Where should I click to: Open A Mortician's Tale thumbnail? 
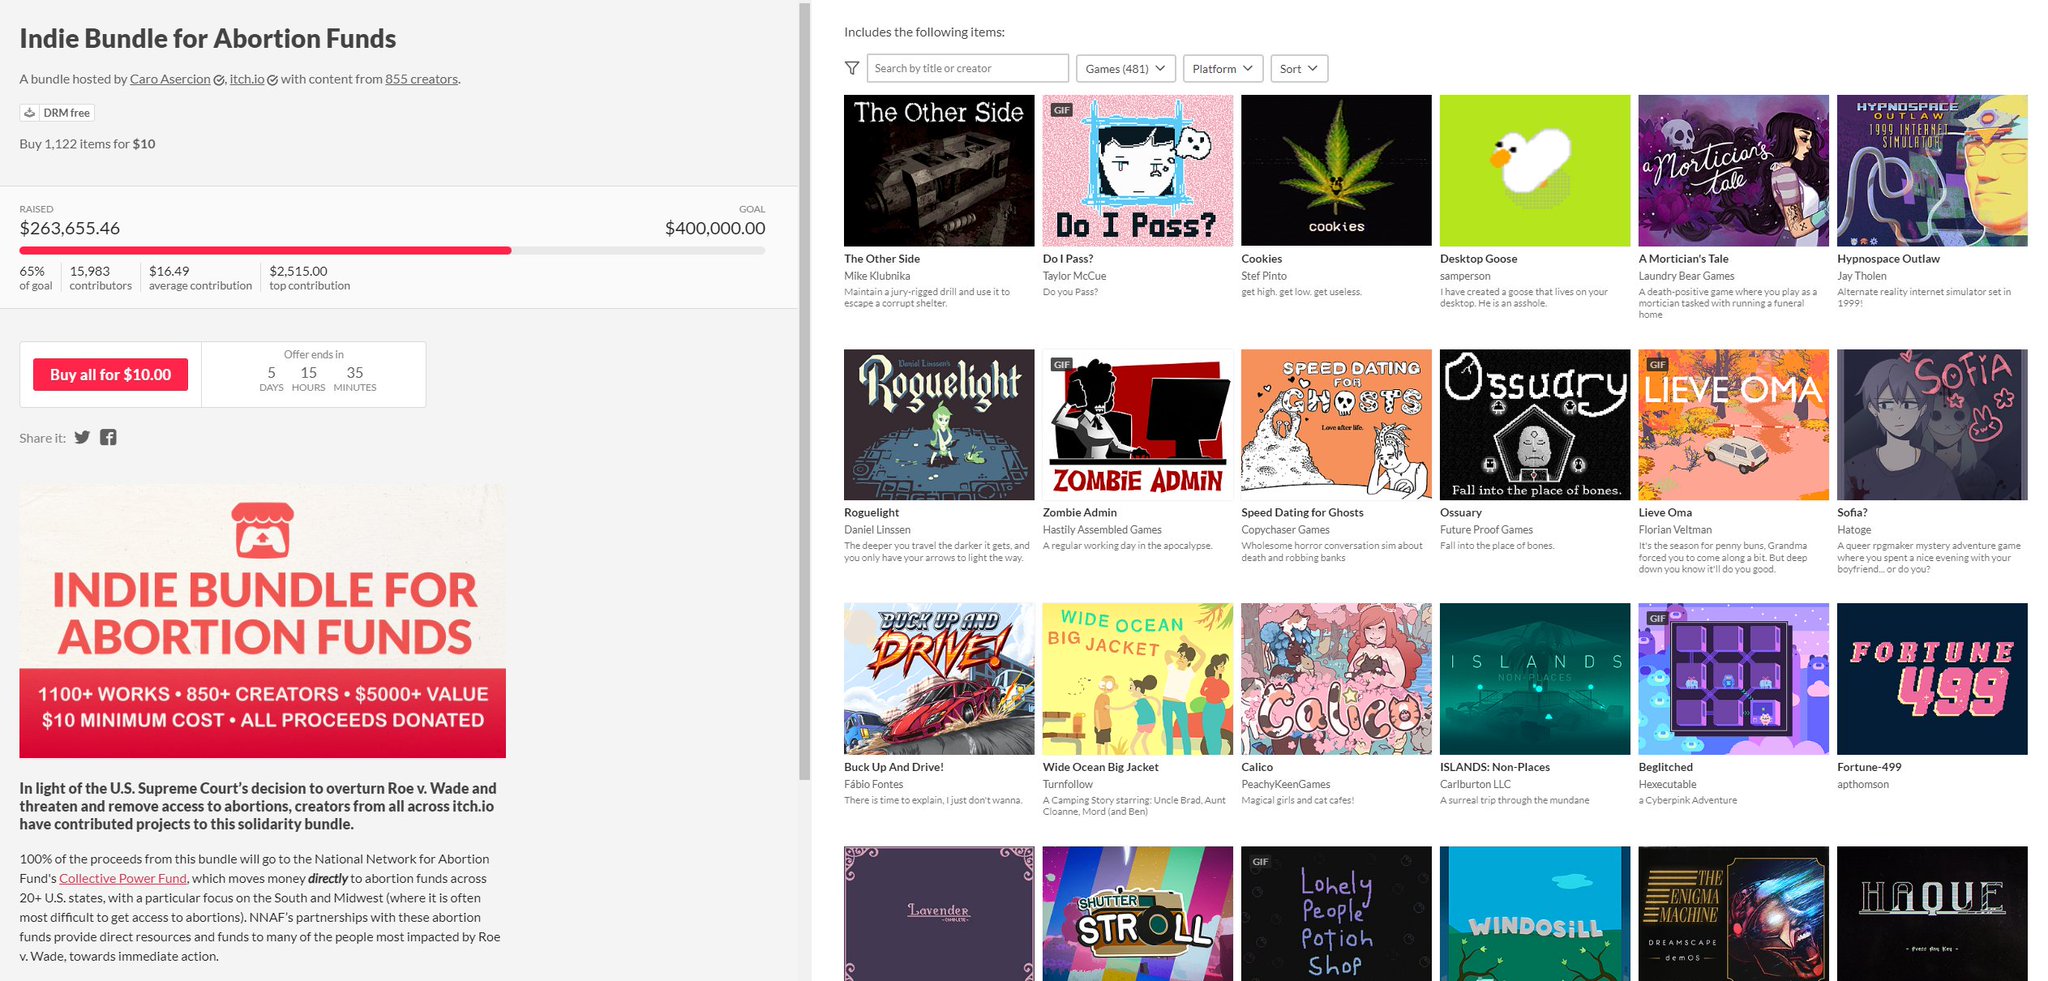click(x=1734, y=170)
